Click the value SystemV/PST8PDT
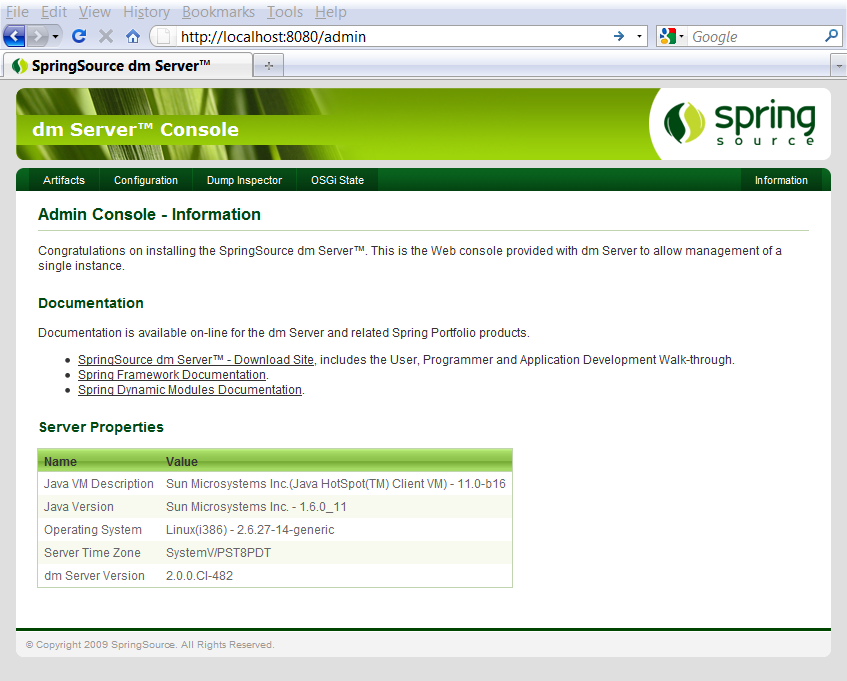The image size is (847, 681). pos(219,552)
